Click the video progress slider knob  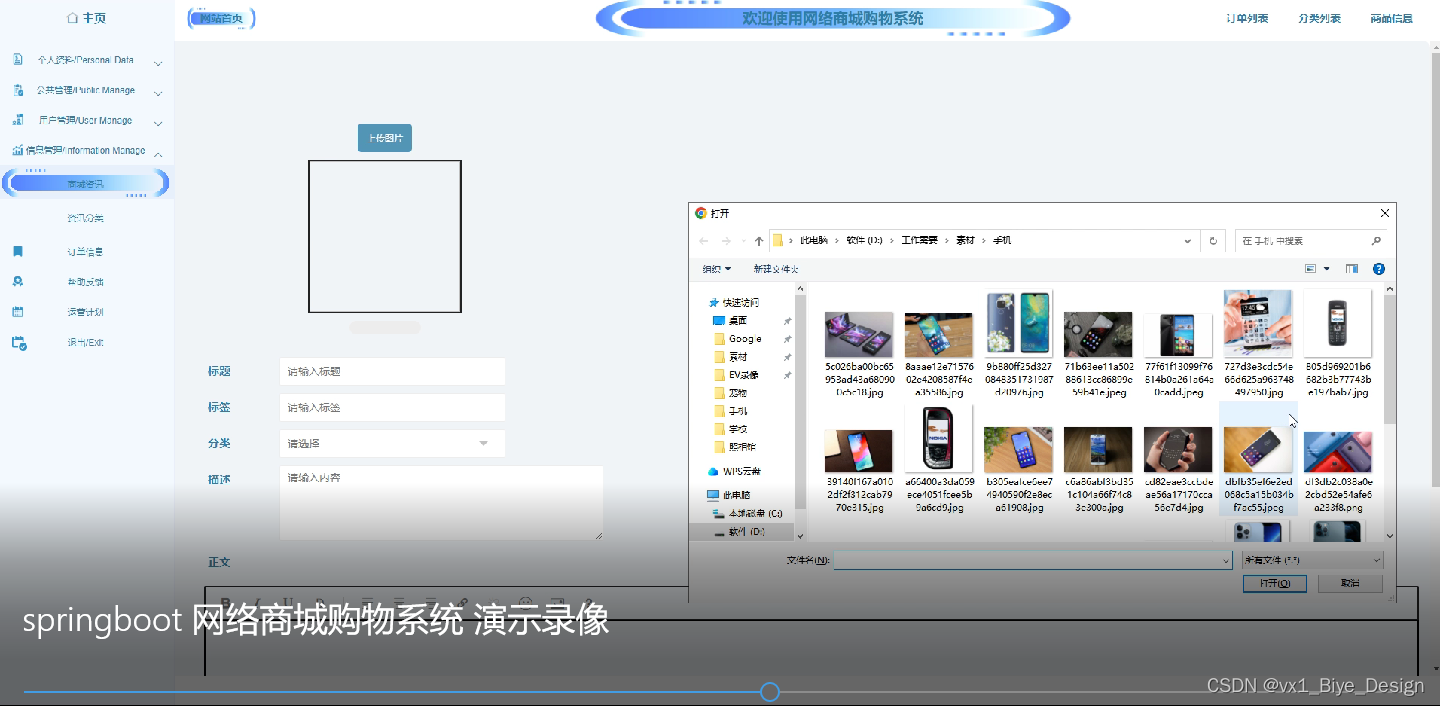769,691
